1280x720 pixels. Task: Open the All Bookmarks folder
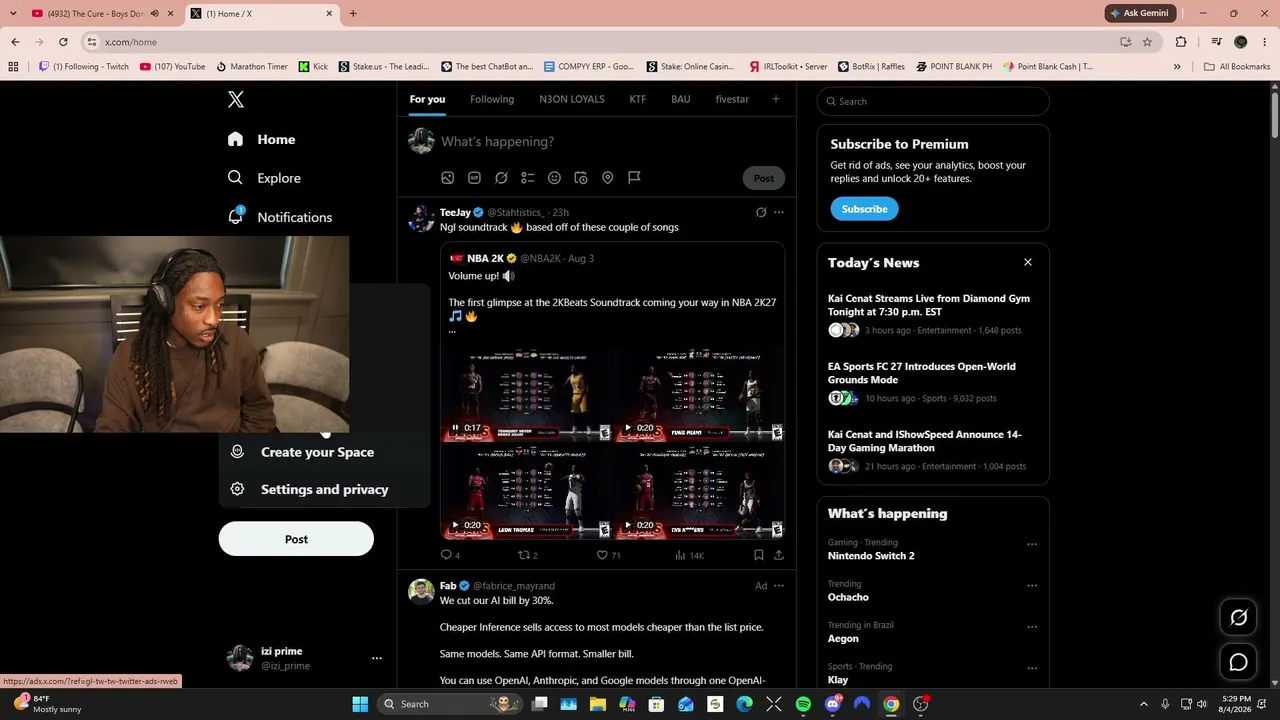tap(1237, 67)
